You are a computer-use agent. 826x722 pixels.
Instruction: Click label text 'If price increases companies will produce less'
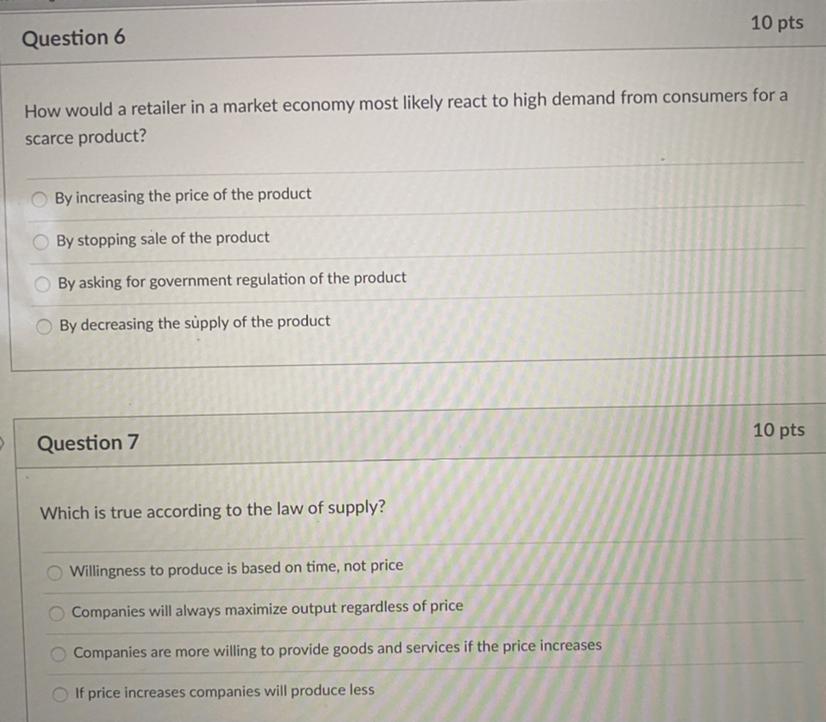[224, 691]
